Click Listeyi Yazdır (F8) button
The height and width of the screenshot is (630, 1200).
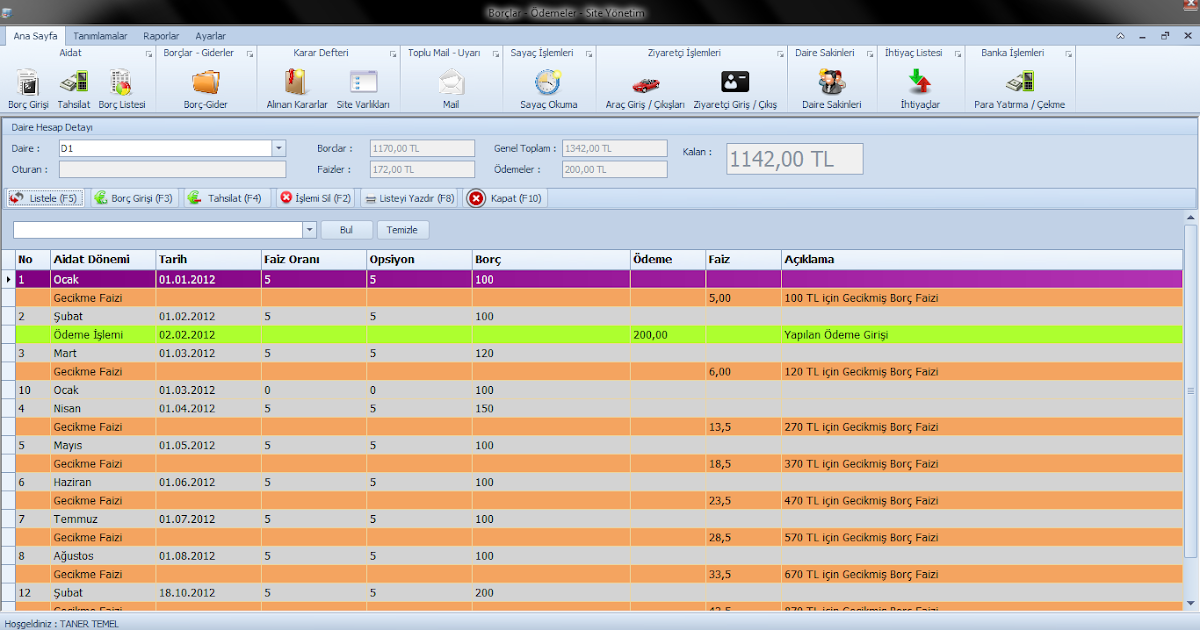click(x=408, y=198)
